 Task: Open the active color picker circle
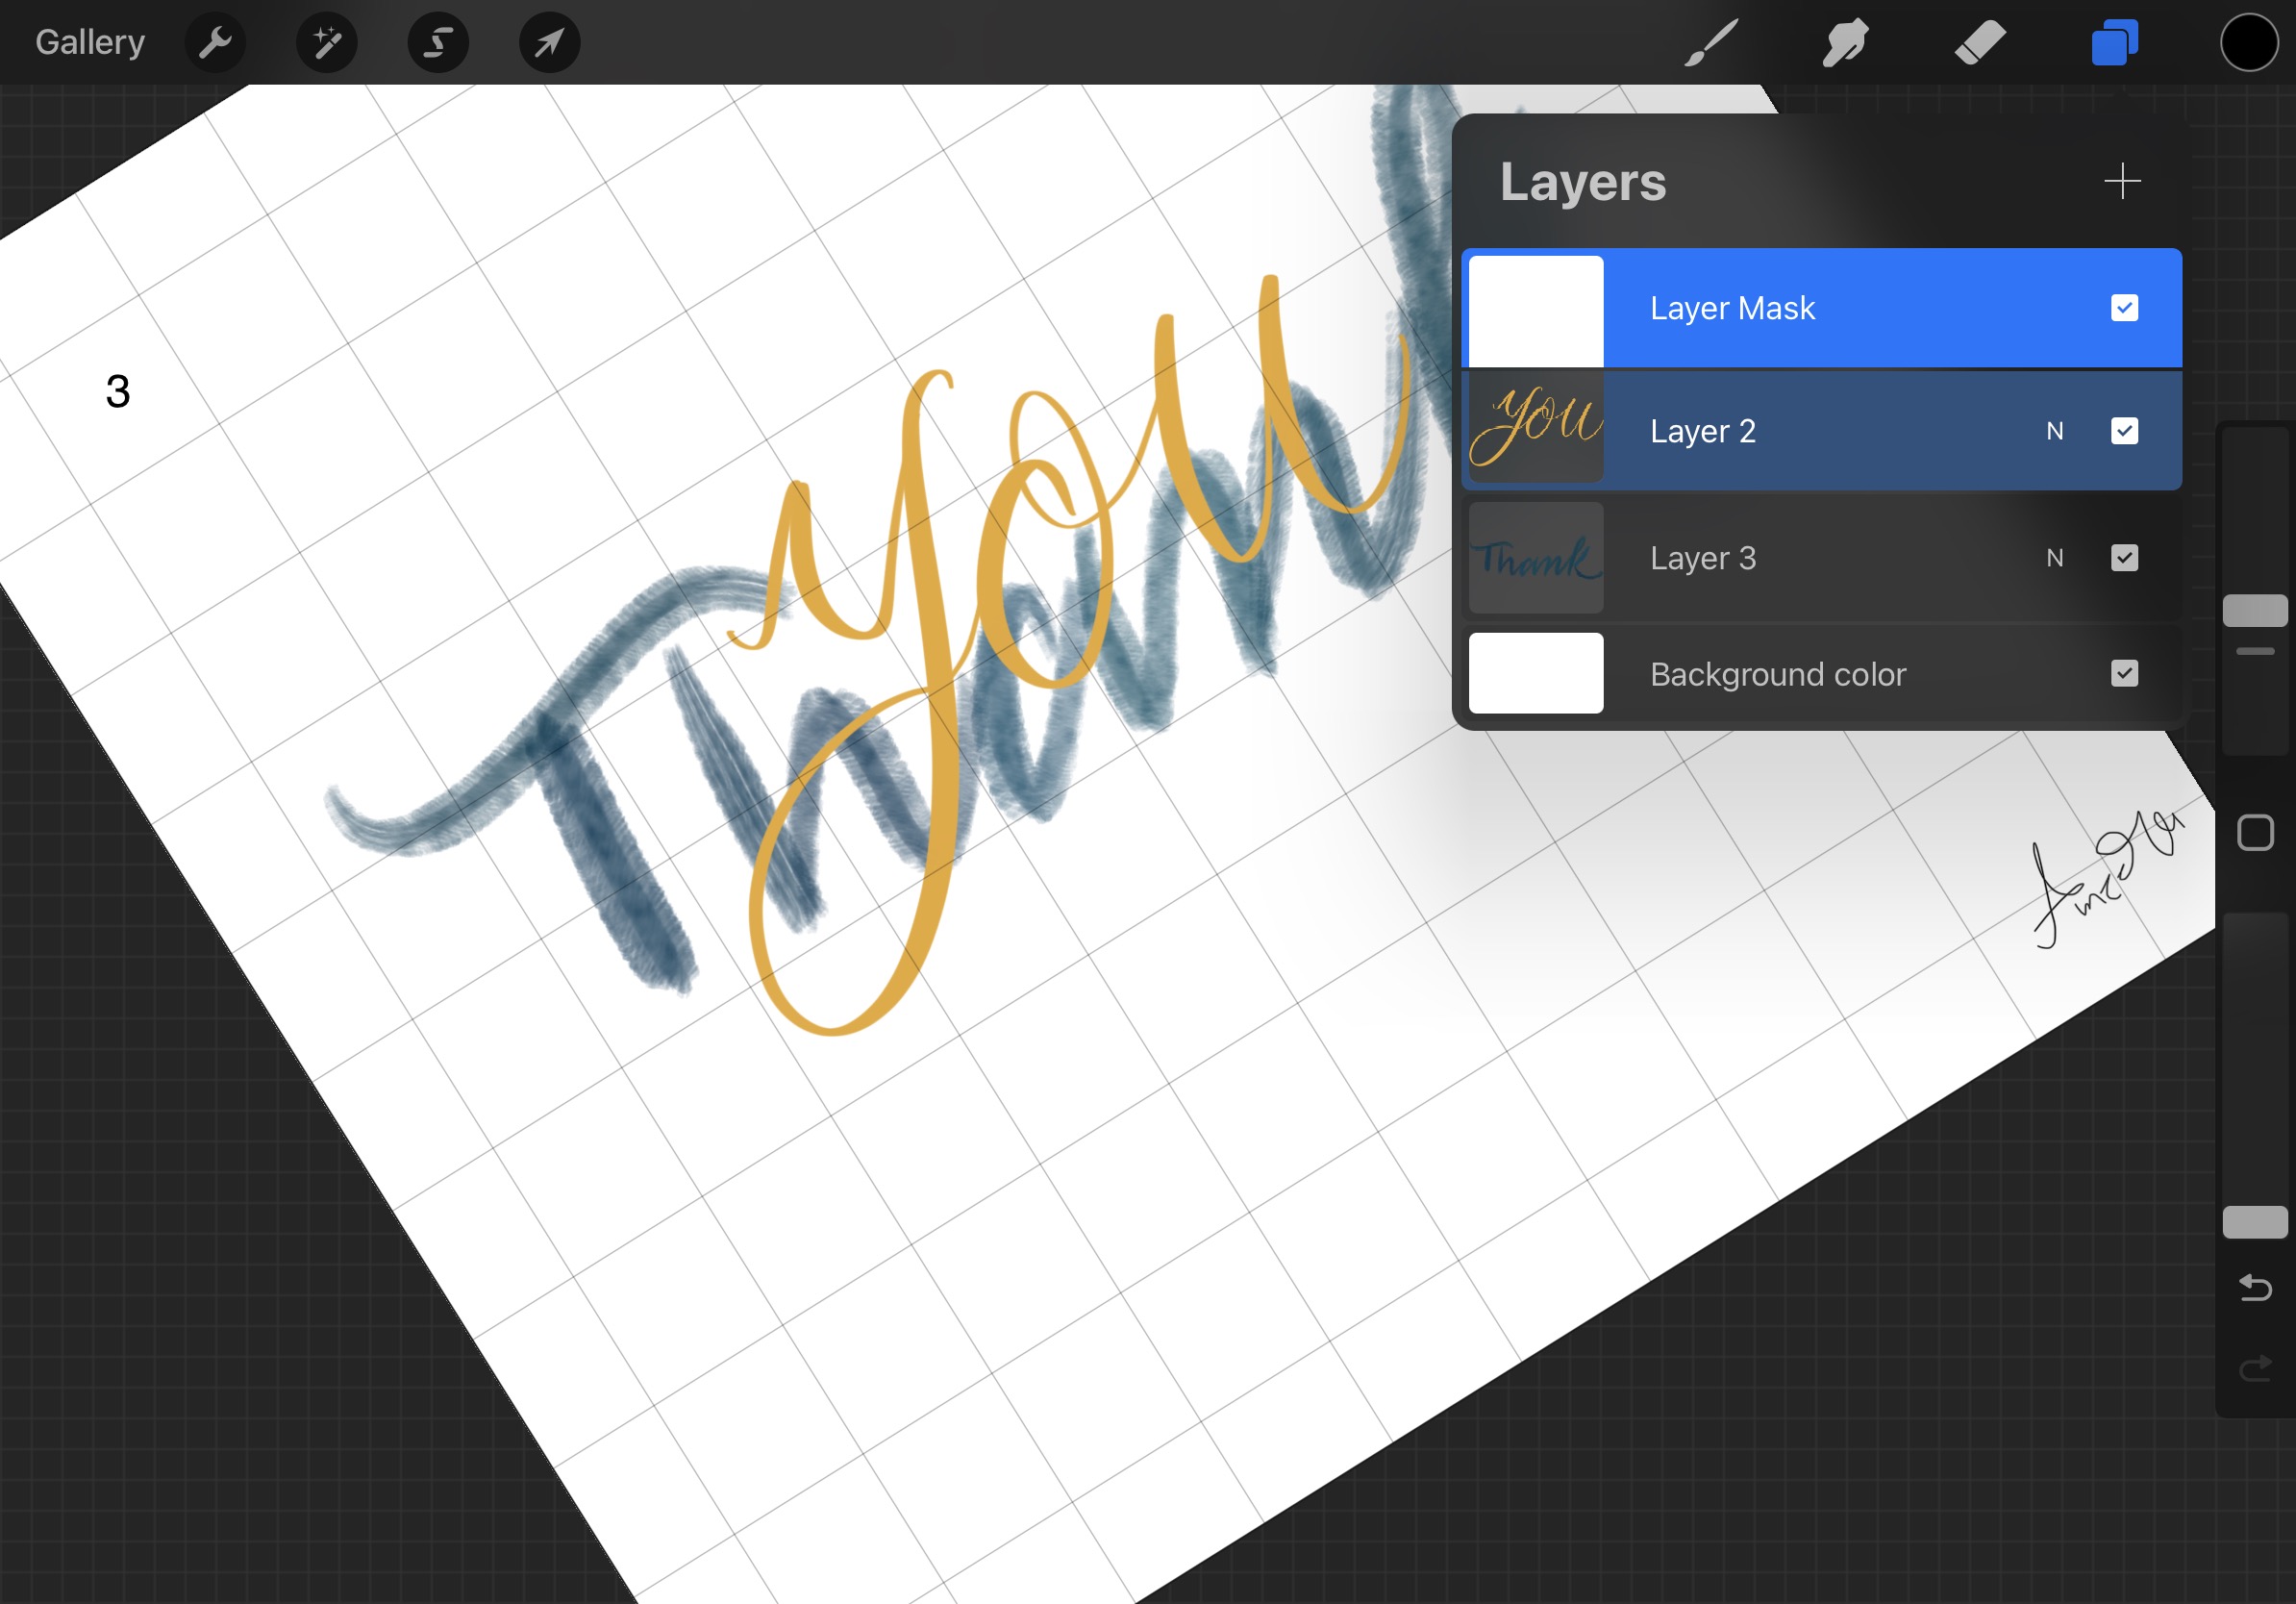click(2249, 43)
